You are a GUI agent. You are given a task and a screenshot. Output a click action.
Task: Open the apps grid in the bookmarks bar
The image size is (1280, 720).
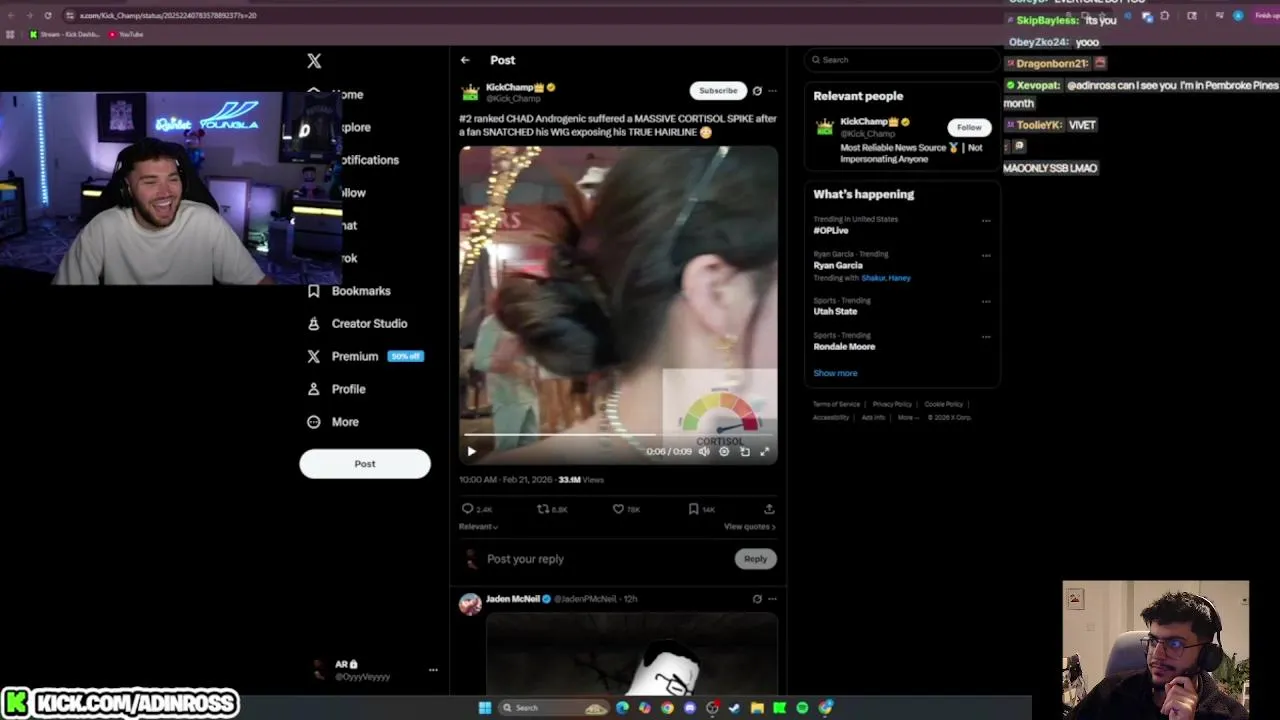(x=10, y=35)
